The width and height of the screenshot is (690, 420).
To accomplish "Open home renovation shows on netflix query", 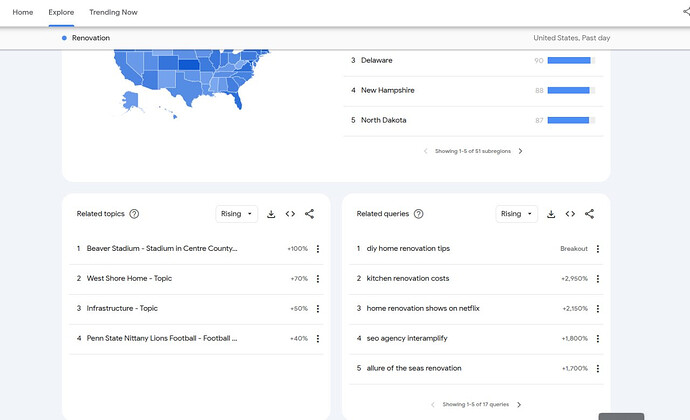I will (423, 308).
